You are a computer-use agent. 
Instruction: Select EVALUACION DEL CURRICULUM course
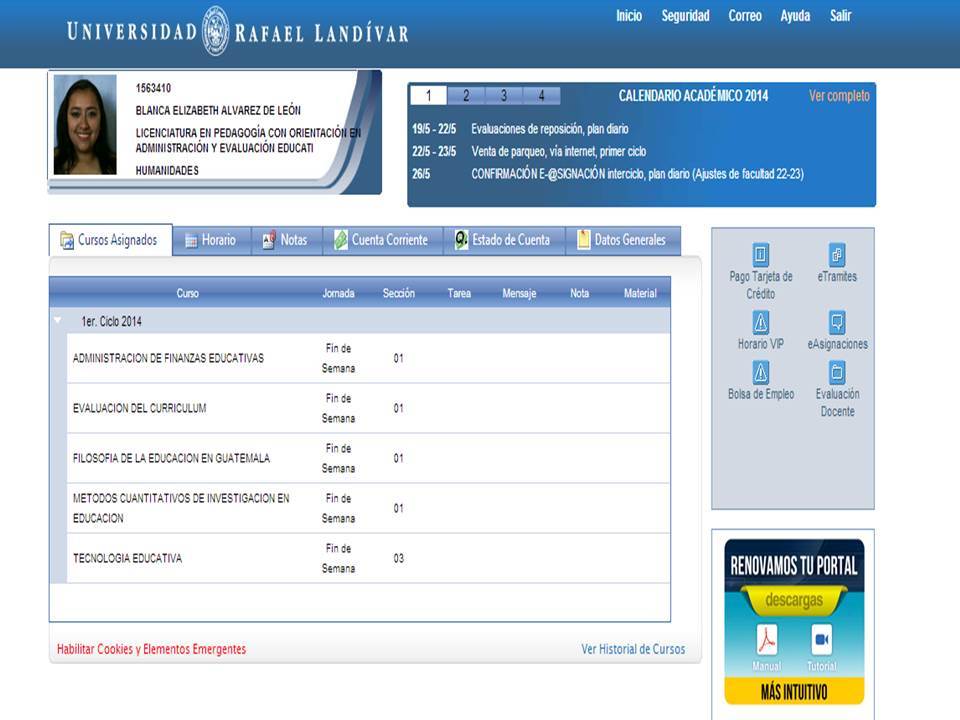point(140,408)
